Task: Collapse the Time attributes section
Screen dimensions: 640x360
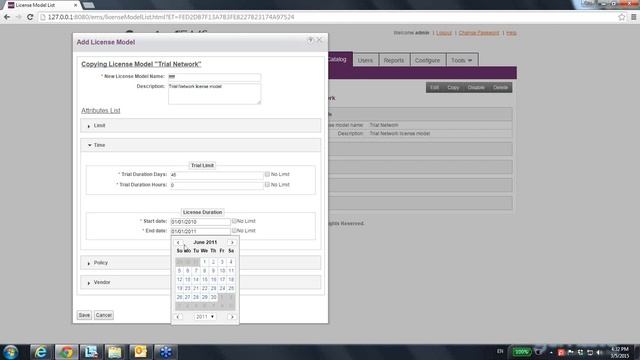Action: coord(200,145)
